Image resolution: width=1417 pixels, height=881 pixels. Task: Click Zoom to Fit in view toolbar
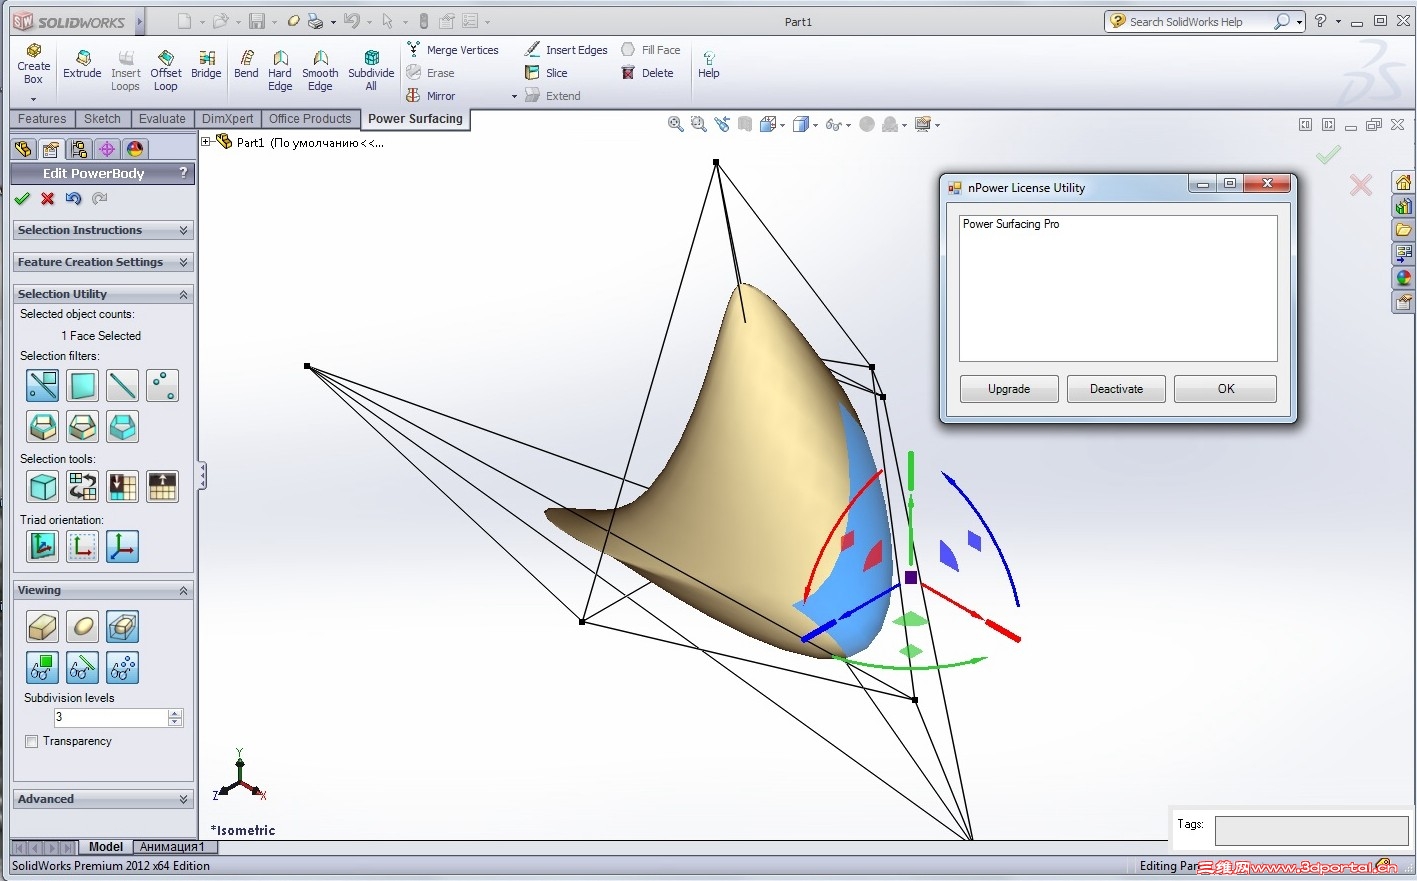coord(676,124)
